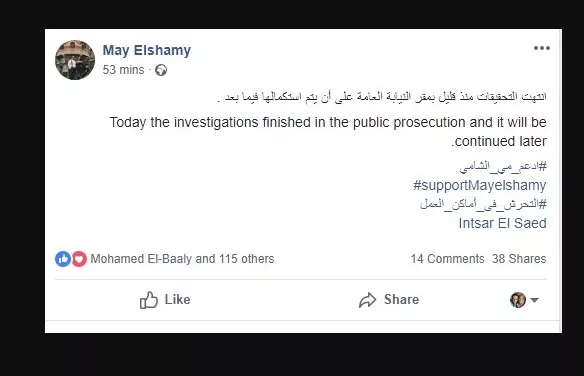
Task: Click the Arabic first line of the post
Action: click(x=382, y=97)
